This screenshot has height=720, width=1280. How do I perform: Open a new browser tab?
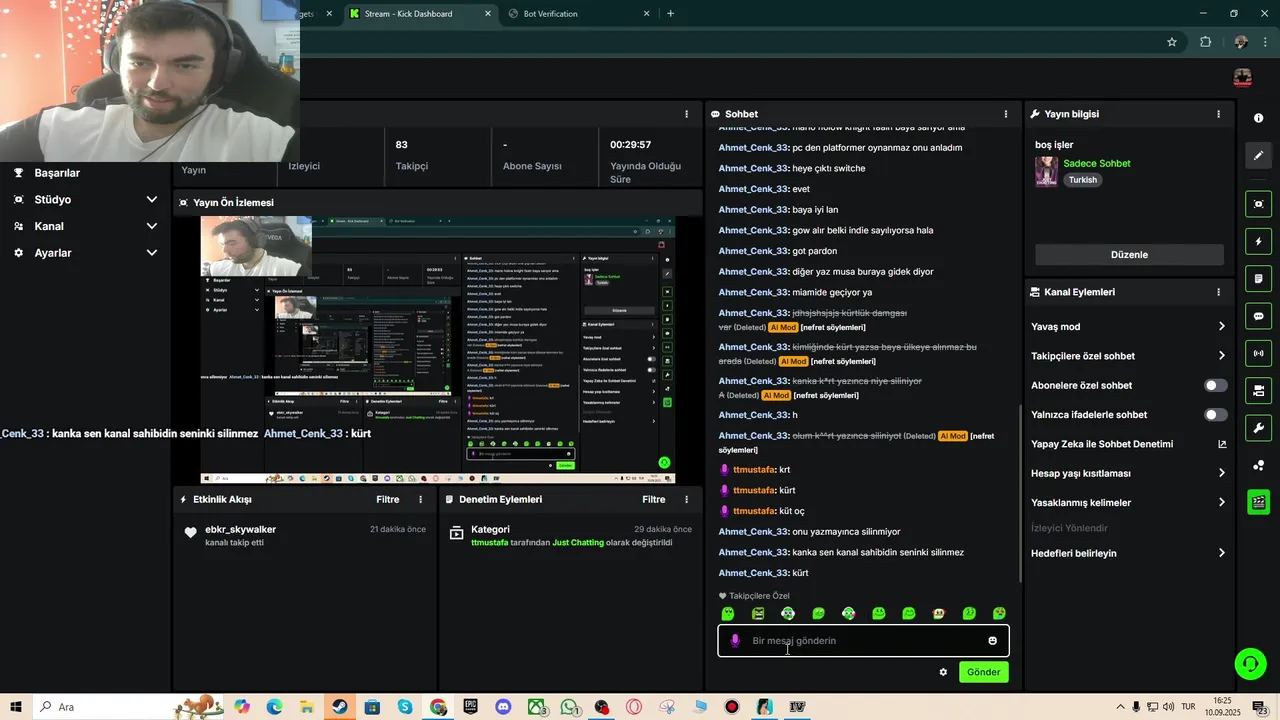point(670,14)
